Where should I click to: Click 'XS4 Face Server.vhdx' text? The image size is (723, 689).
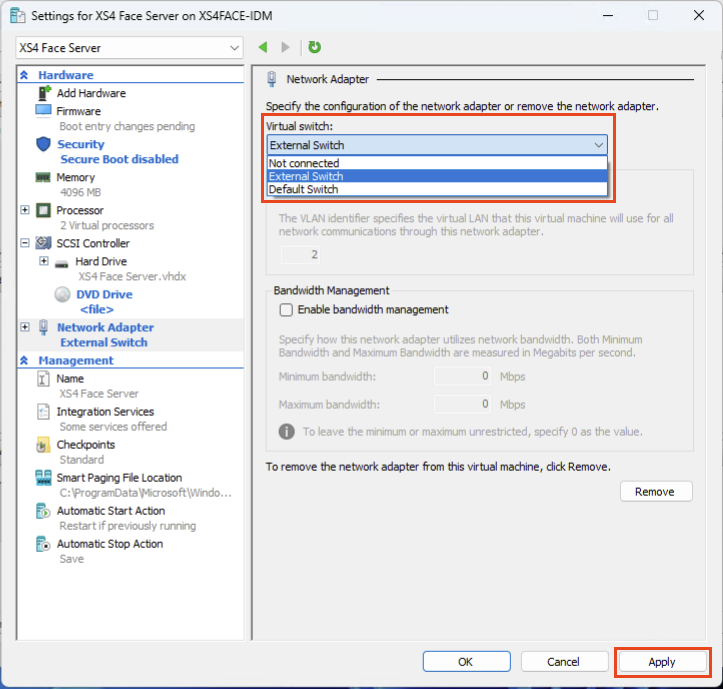(x=132, y=276)
